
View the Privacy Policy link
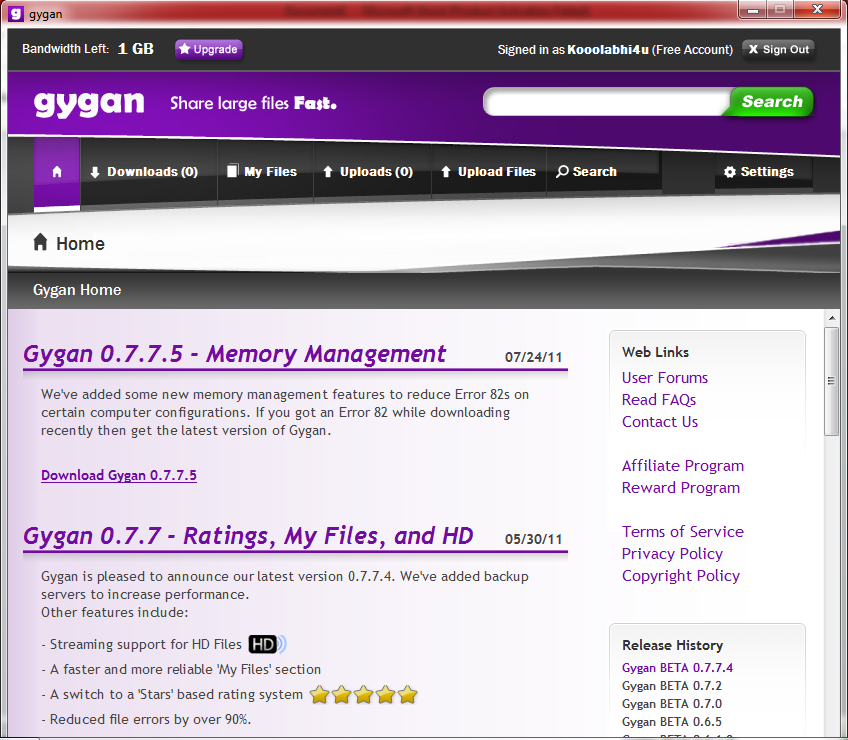[672, 554]
